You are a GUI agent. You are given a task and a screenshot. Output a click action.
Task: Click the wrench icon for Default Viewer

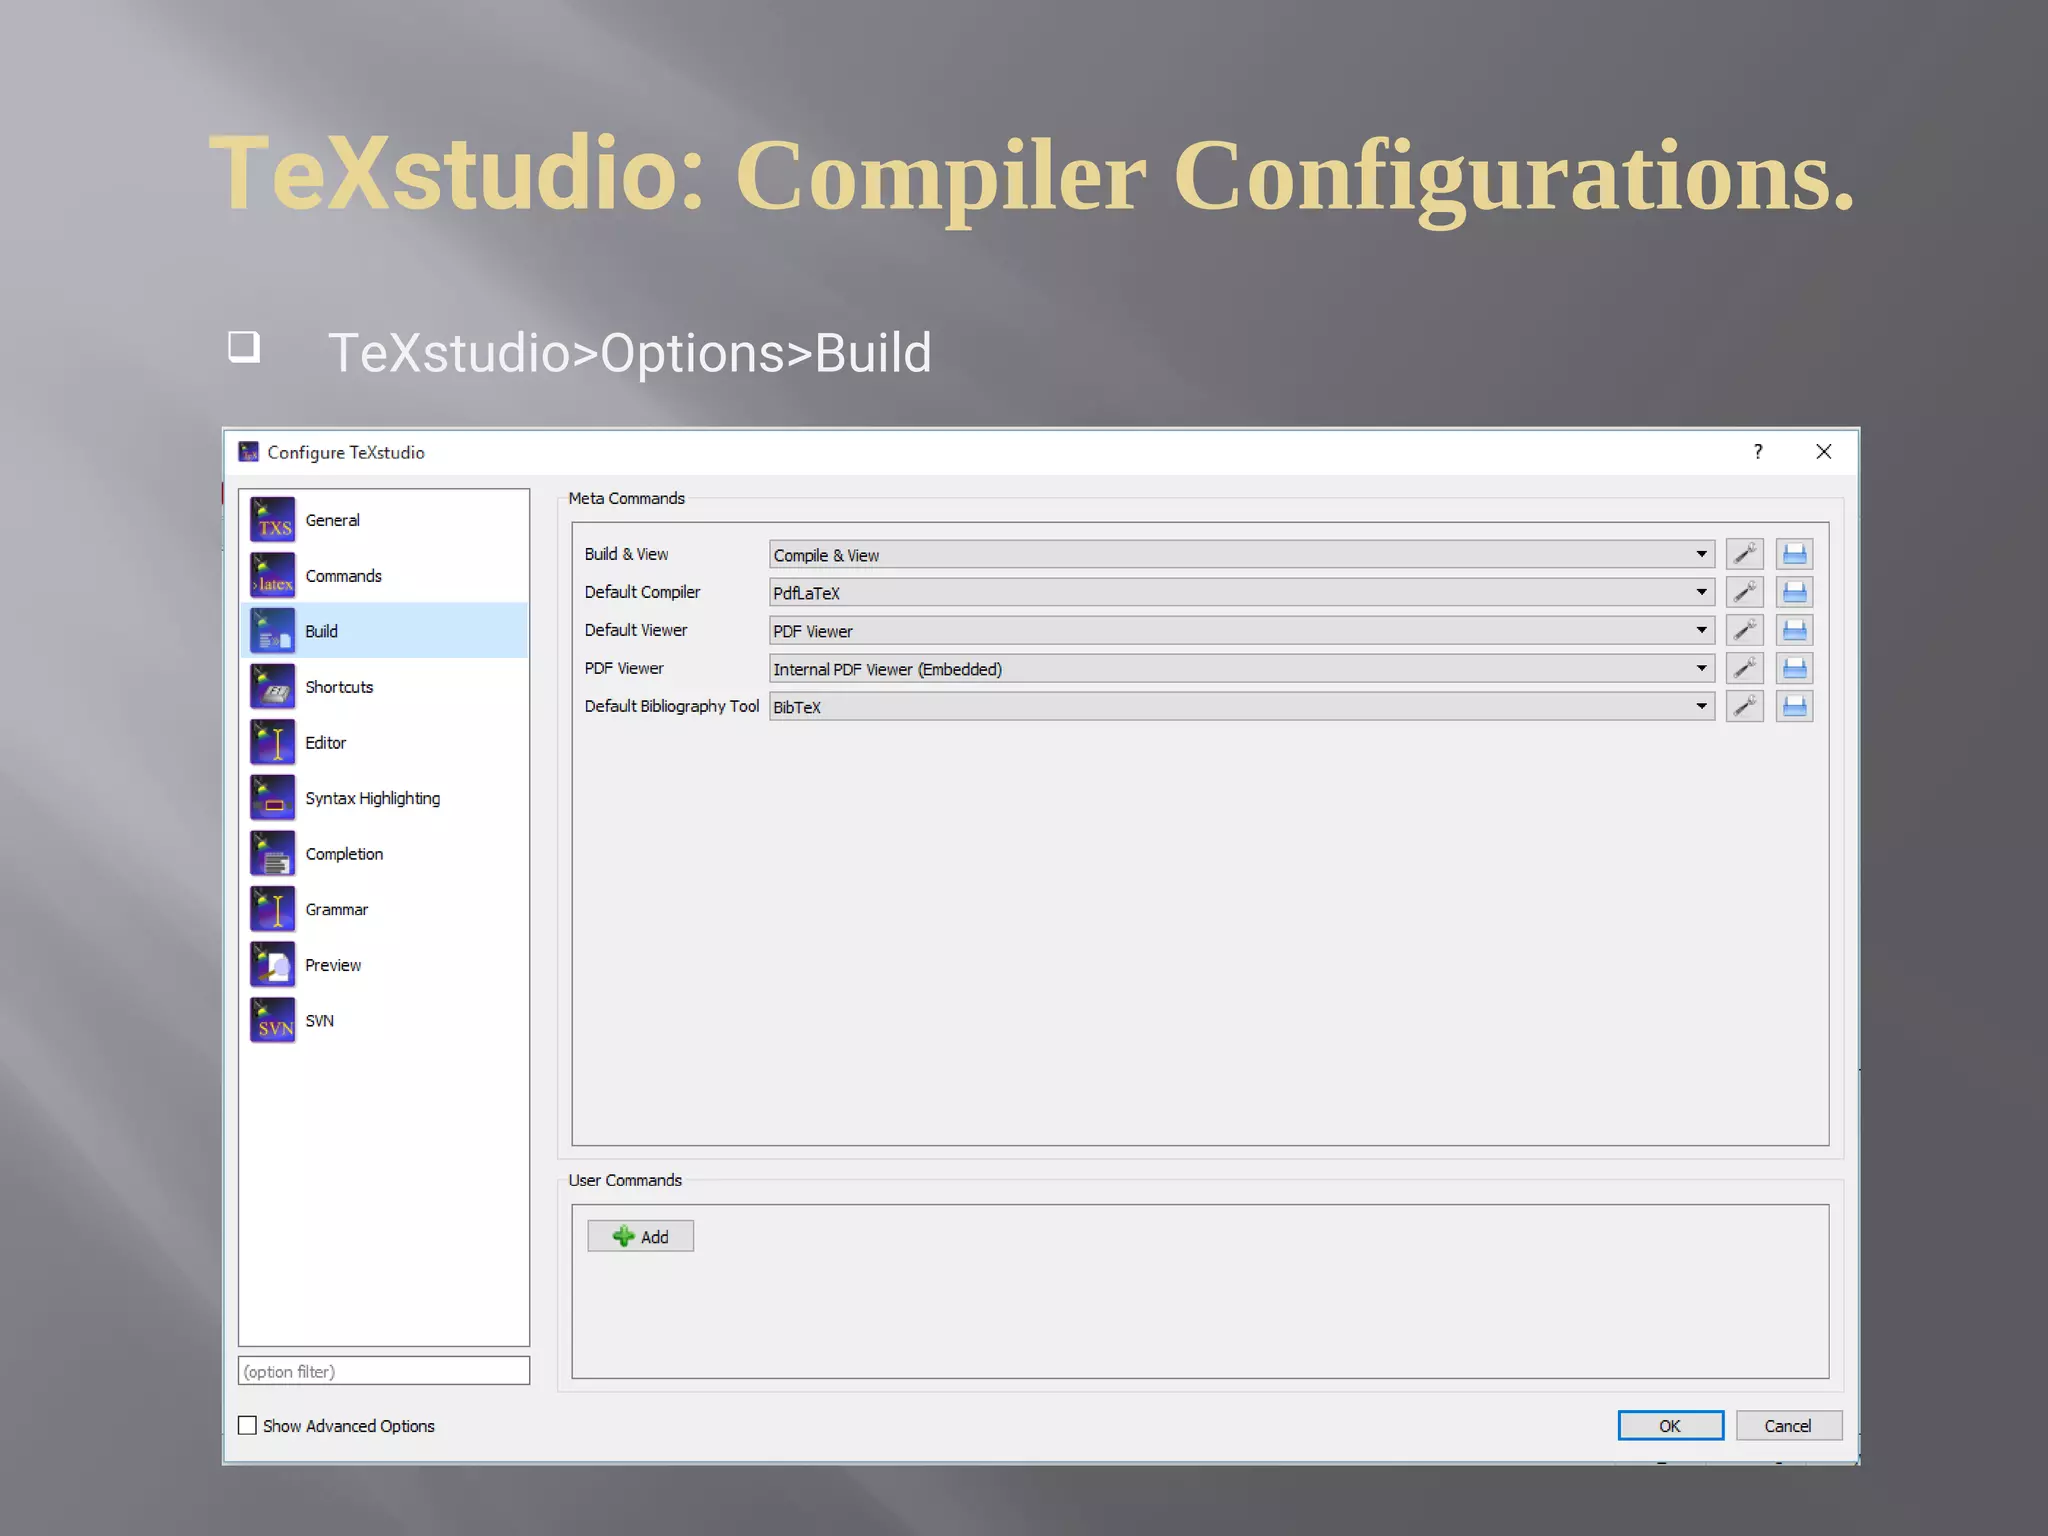[x=1744, y=630]
